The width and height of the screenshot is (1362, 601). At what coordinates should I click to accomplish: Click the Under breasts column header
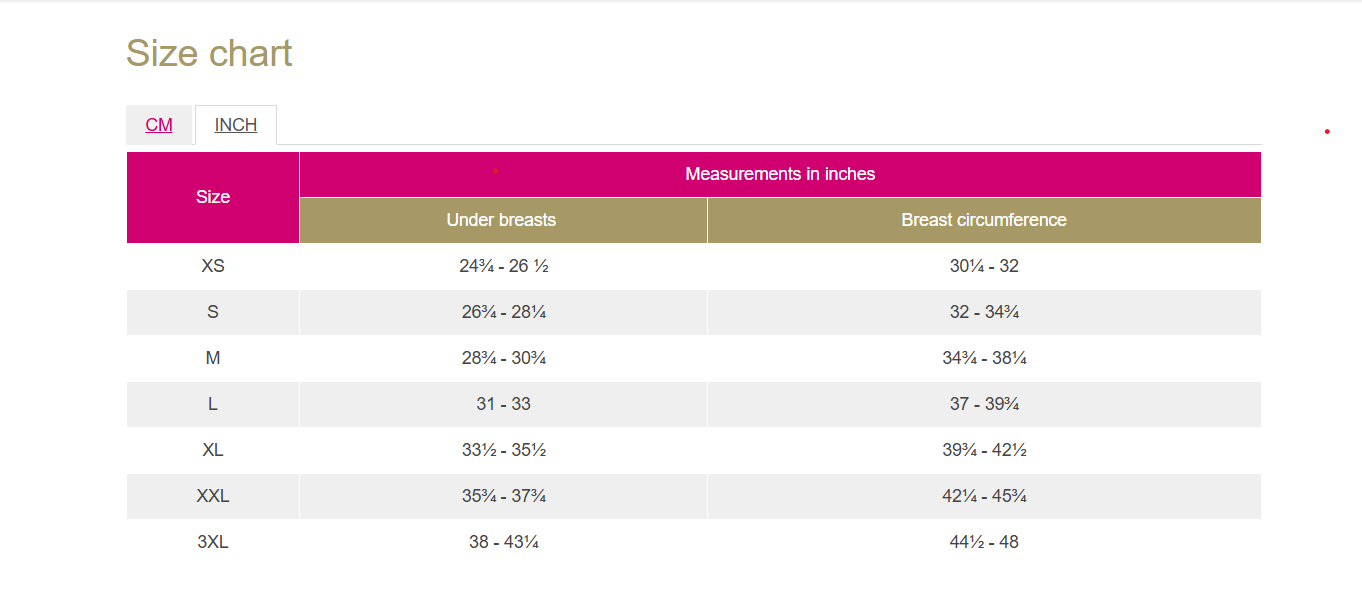pyautogui.click(x=501, y=220)
